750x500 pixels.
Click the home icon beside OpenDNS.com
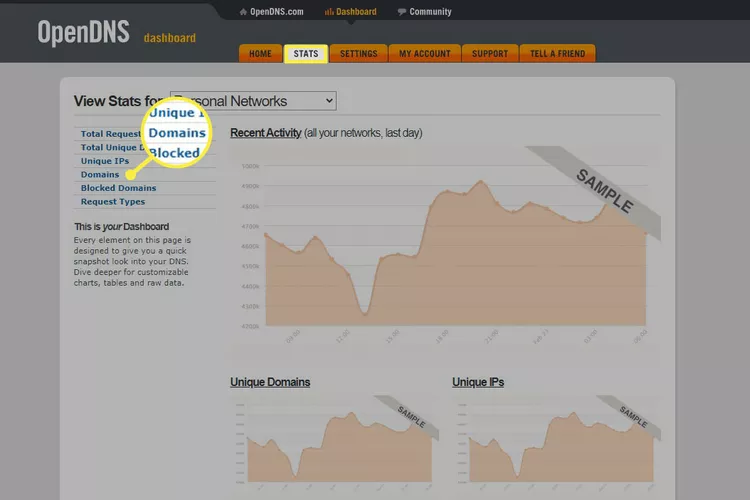pyautogui.click(x=243, y=12)
